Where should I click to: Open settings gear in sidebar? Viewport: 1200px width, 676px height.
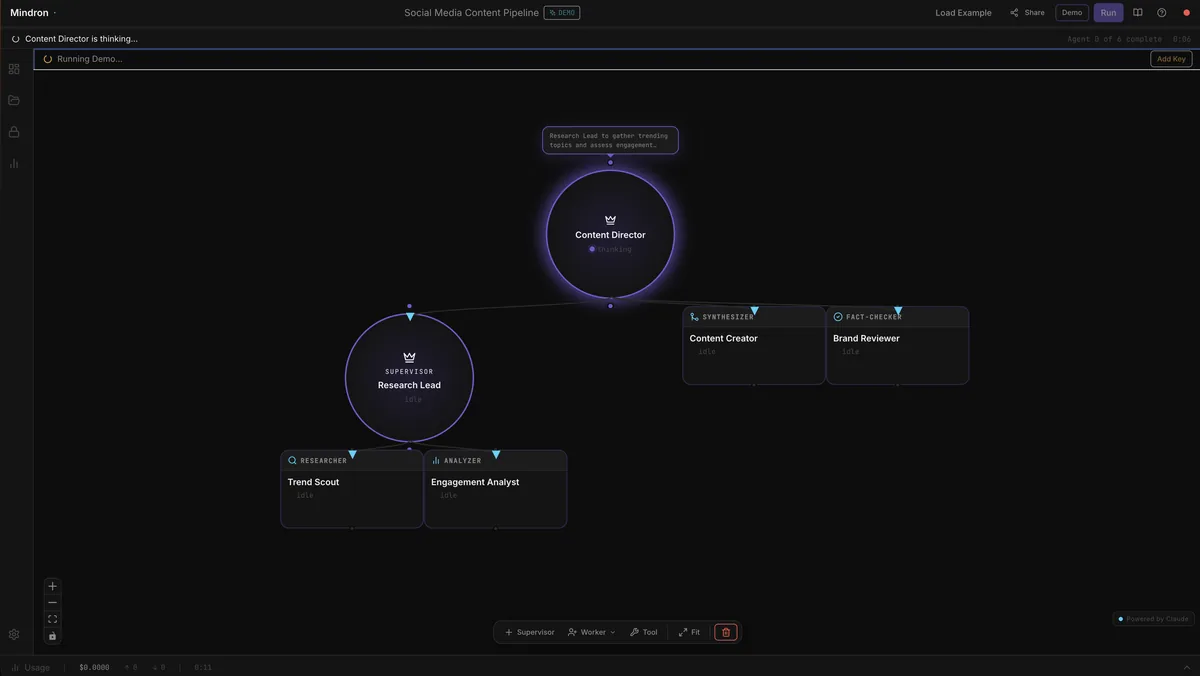(x=14, y=634)
